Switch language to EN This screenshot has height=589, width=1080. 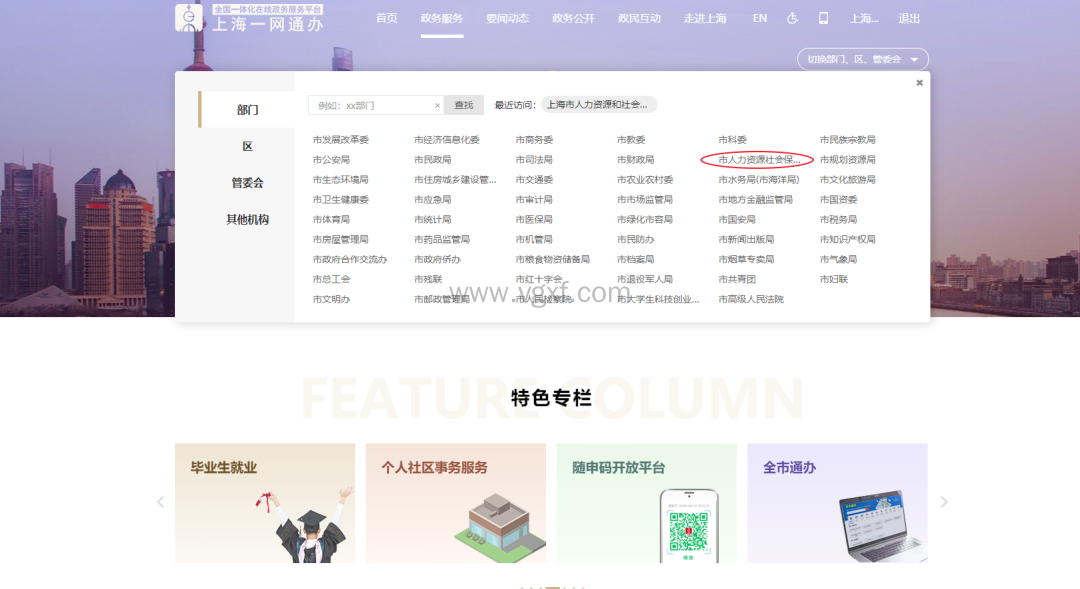(x=760, y=18)
